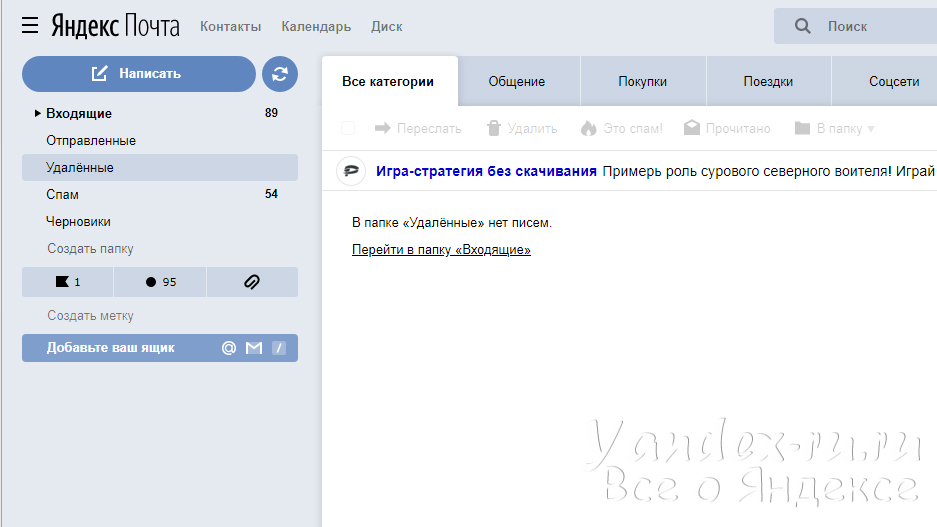Filter by flagged important messages
This screenshot has width=937, height=527.
click(68, 282)
